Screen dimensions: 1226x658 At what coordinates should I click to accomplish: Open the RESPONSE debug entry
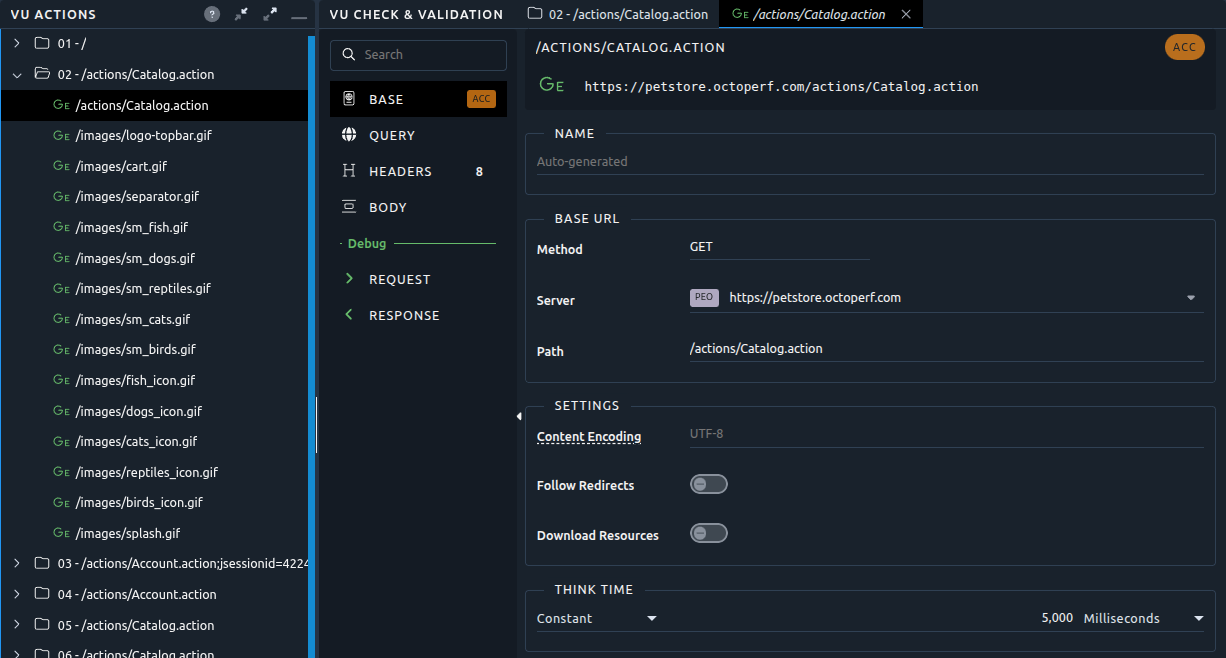click(418, 315)
